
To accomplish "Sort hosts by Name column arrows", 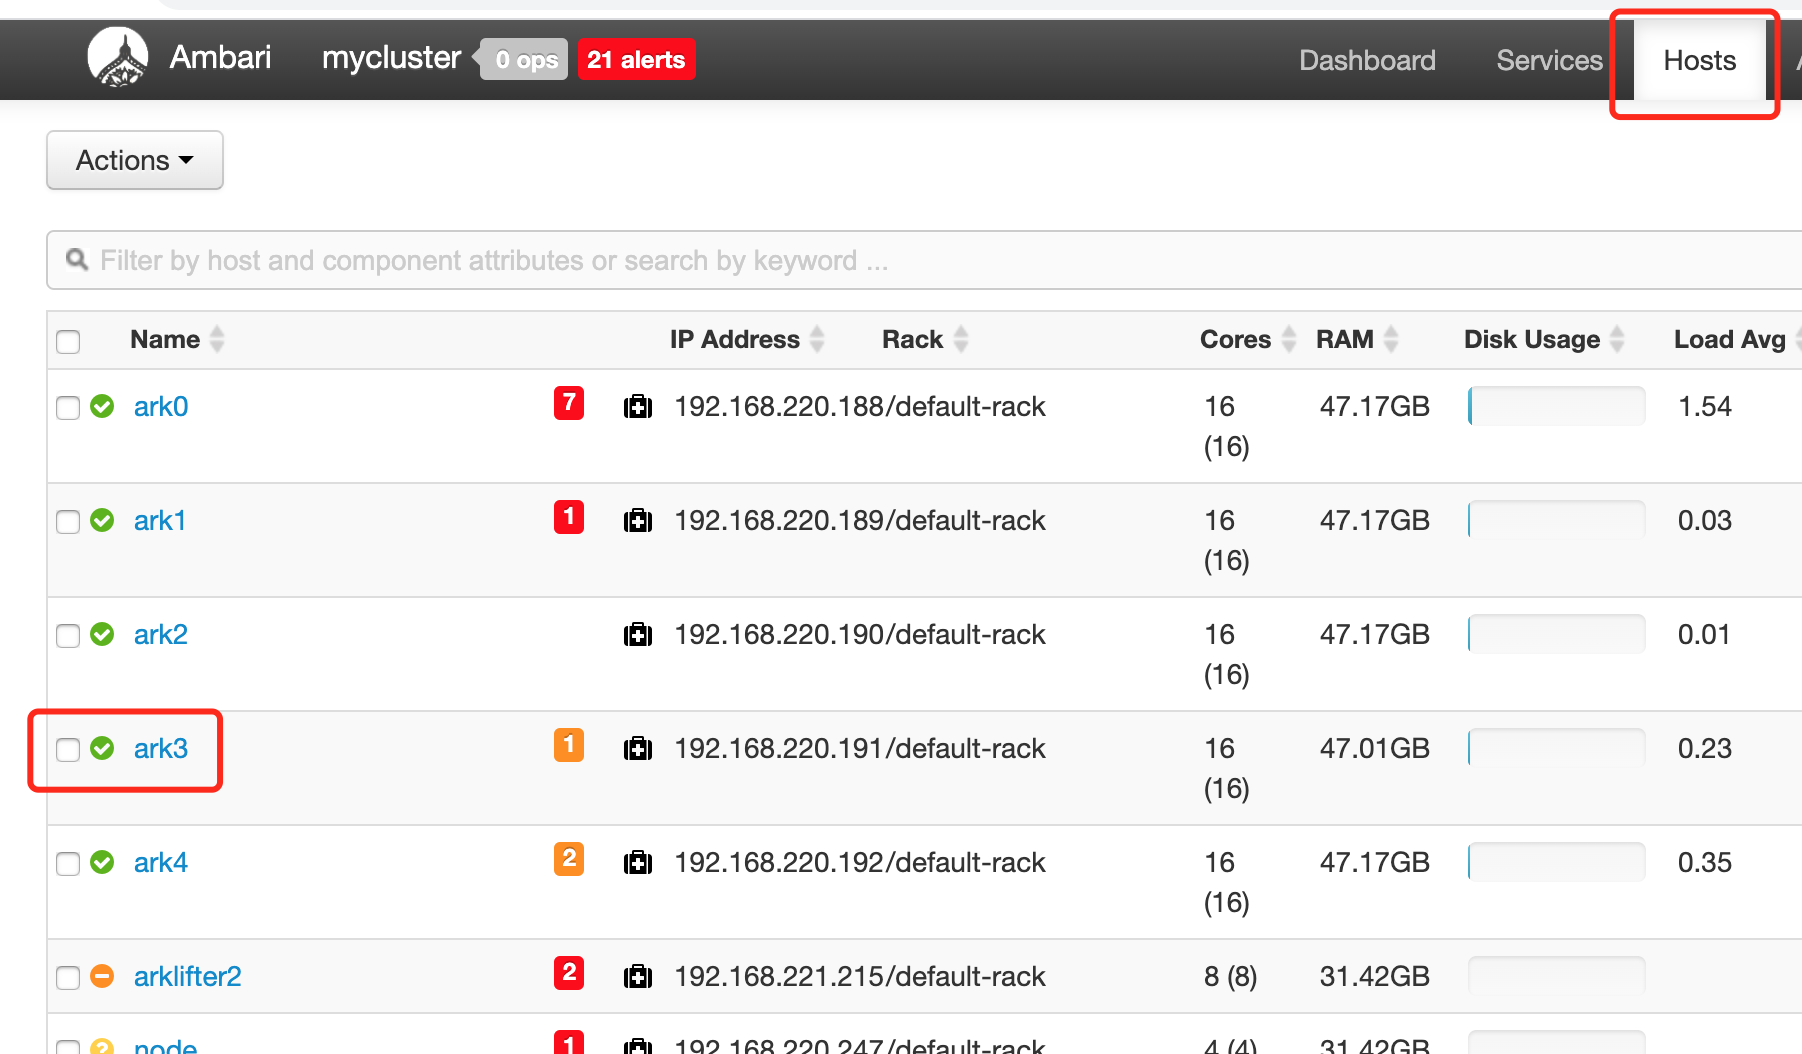I will click(x=217, y=340).
